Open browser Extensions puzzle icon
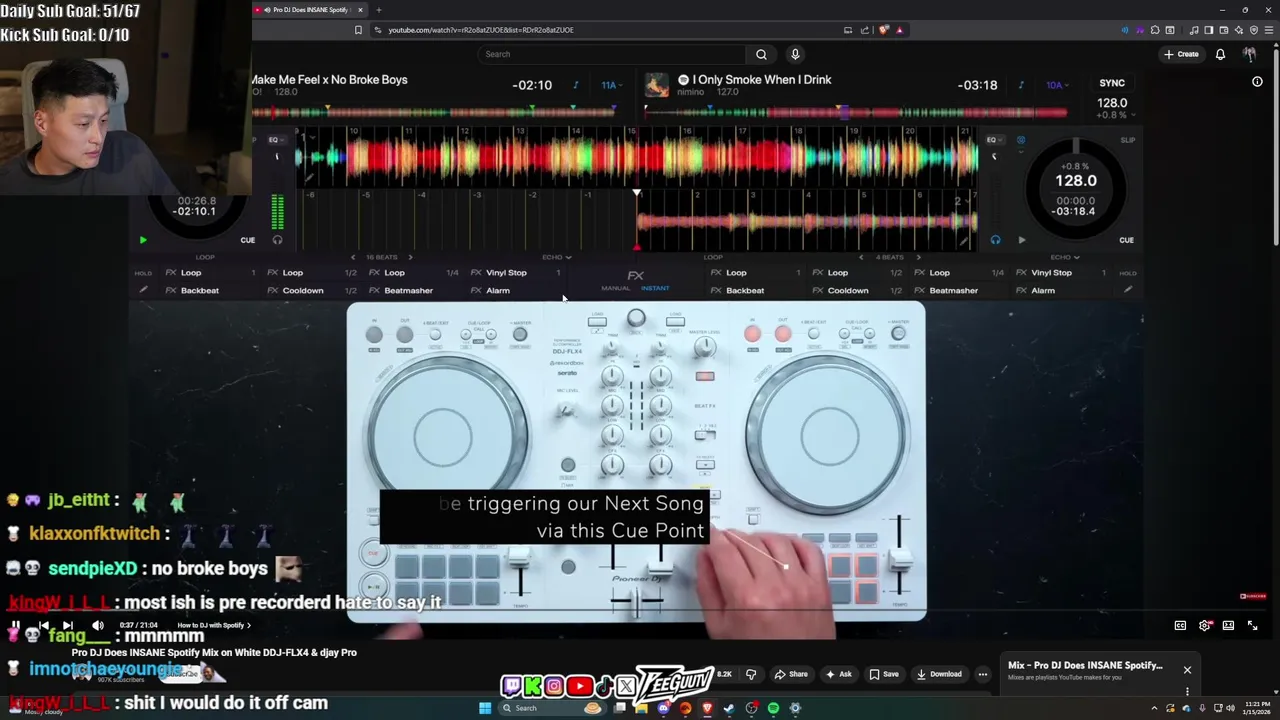 coord(1155,30)
